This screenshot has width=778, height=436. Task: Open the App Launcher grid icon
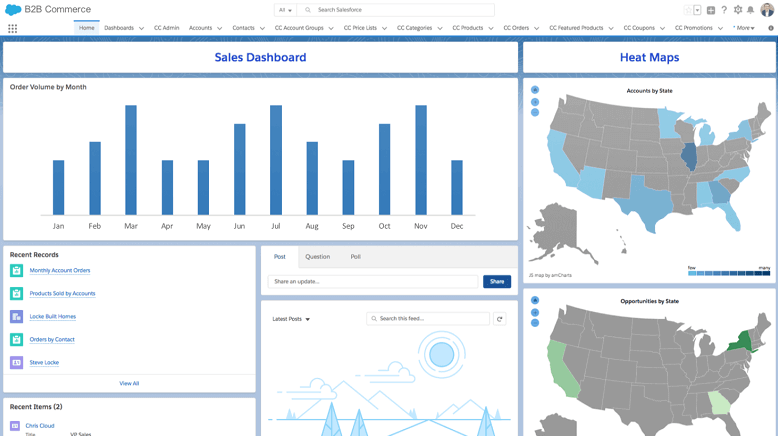pos(12,29)
